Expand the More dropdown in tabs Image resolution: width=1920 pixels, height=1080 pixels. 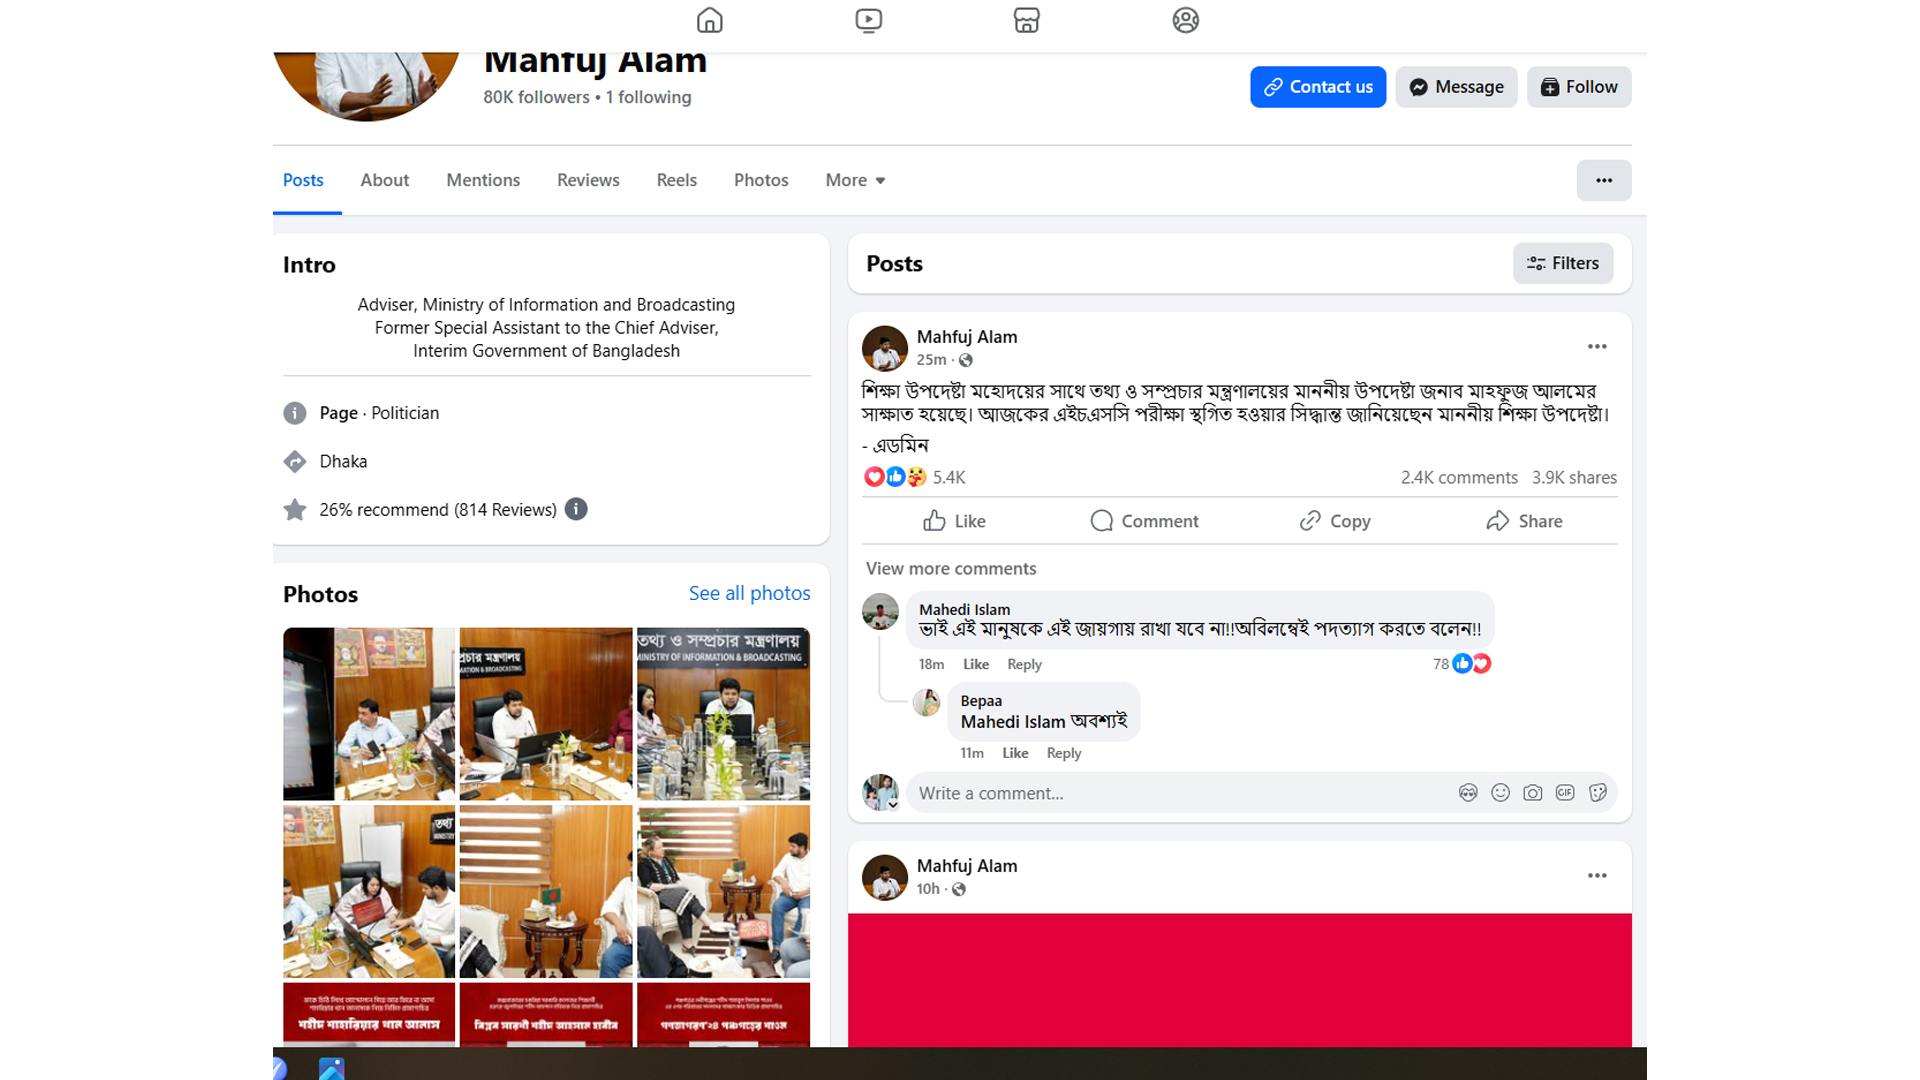tap(855, 180)
